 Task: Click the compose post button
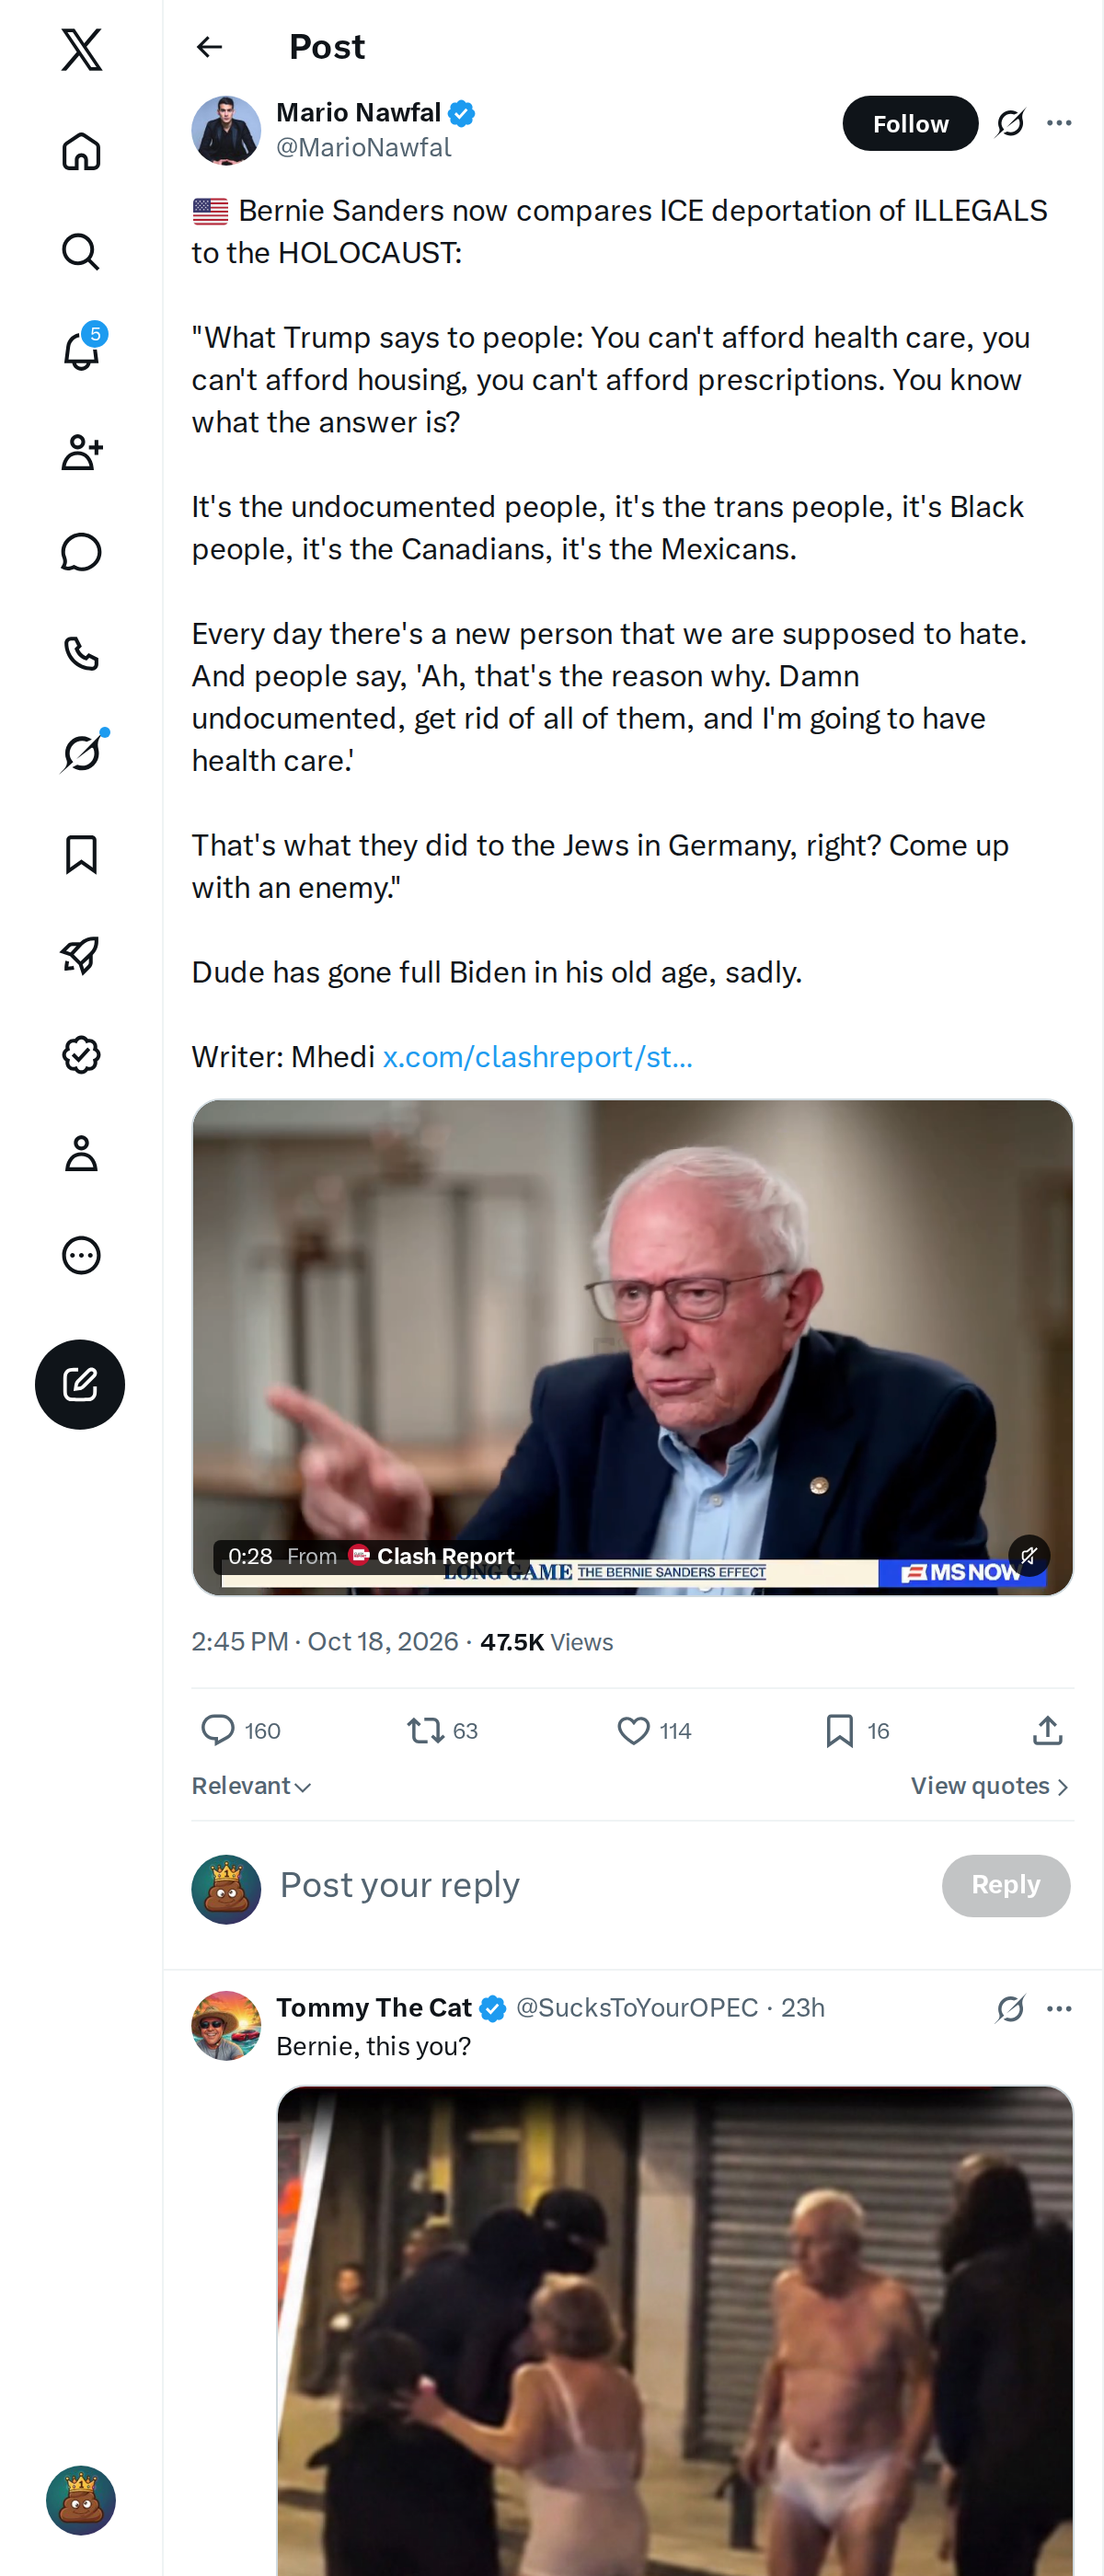[80, 1384]
